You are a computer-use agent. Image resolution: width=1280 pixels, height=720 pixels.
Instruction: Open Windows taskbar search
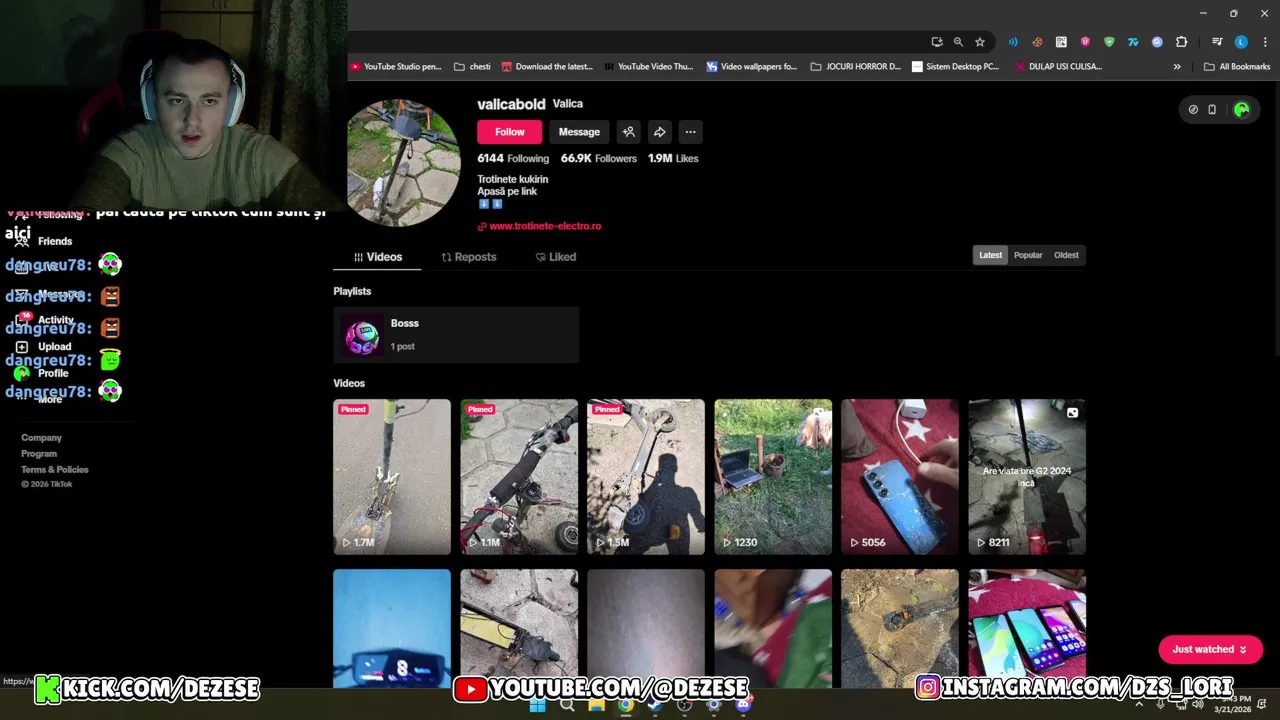click(567, 705)
